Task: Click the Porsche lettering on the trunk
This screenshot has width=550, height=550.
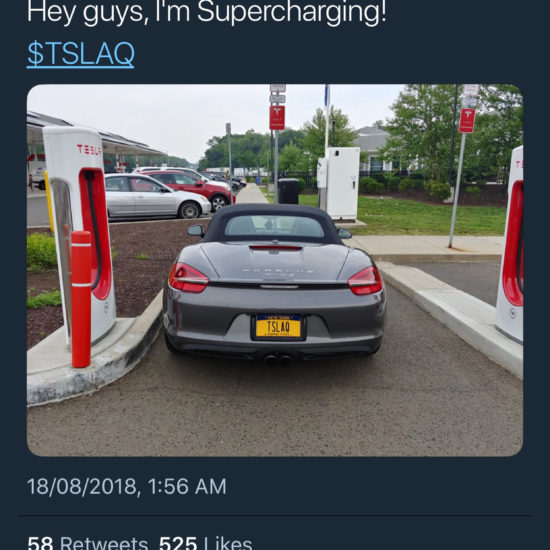Action: pos(278,271)
